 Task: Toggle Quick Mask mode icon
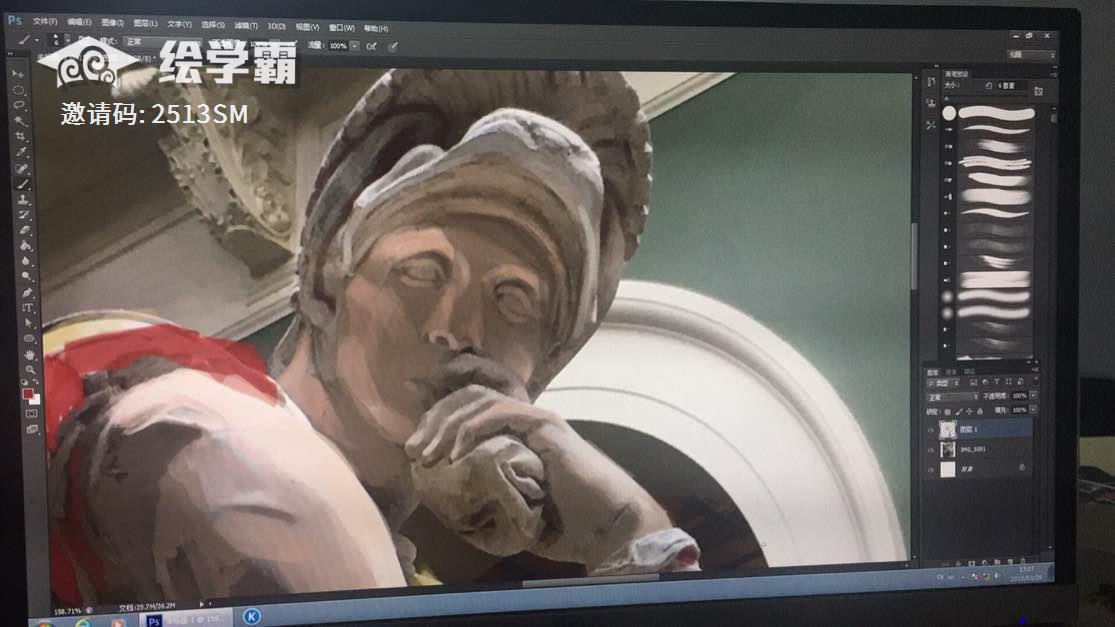[32, 413]
